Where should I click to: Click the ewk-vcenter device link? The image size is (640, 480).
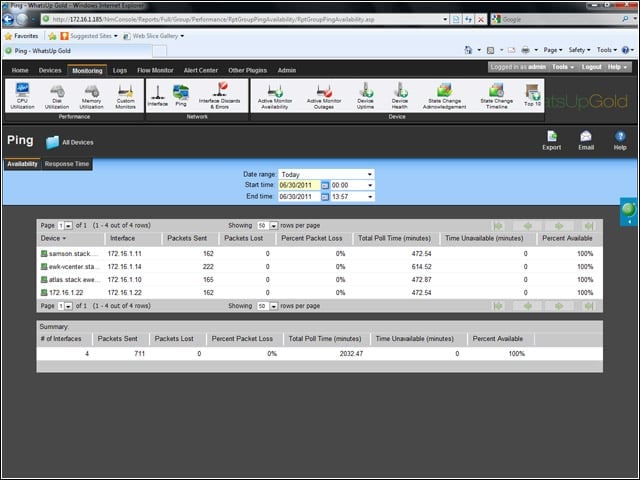tap(74, 267)
